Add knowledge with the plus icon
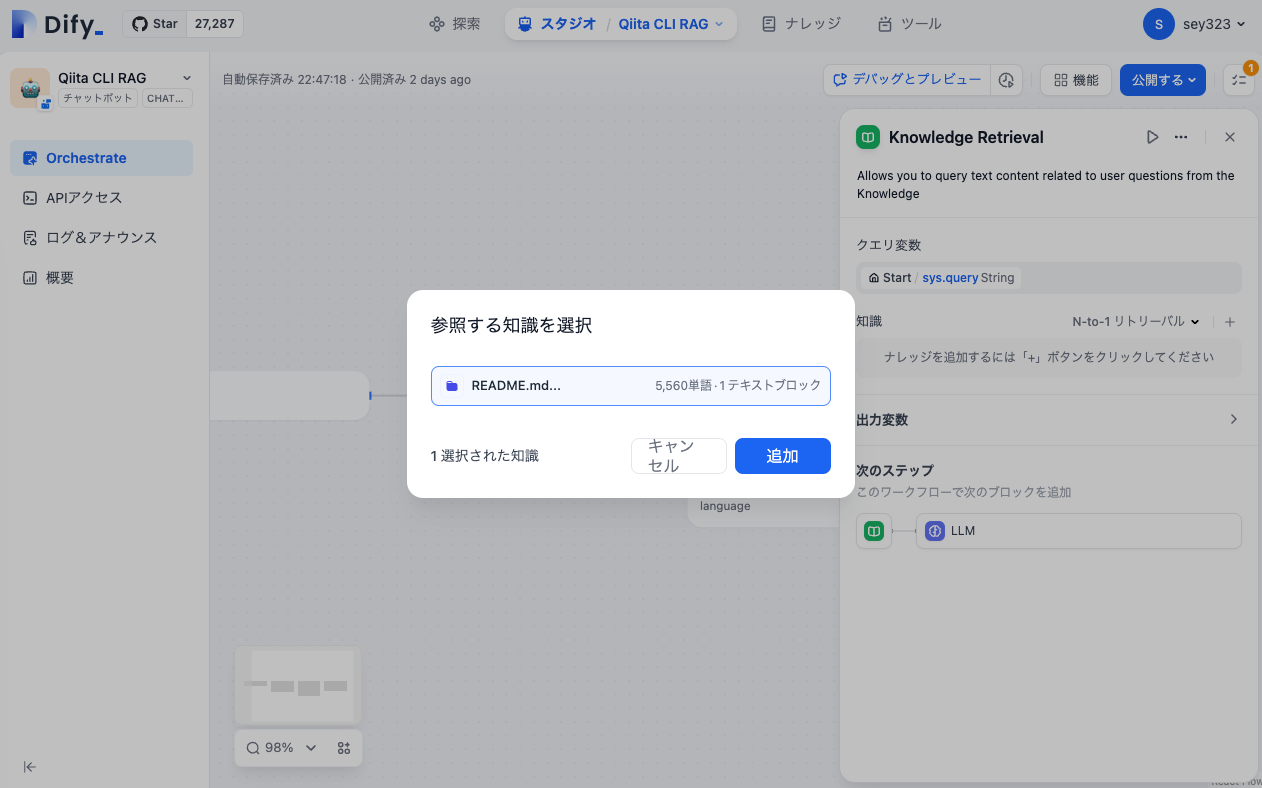This screenshot has width=1262, height=788. pyautogui.click(x=1230, y=322)
